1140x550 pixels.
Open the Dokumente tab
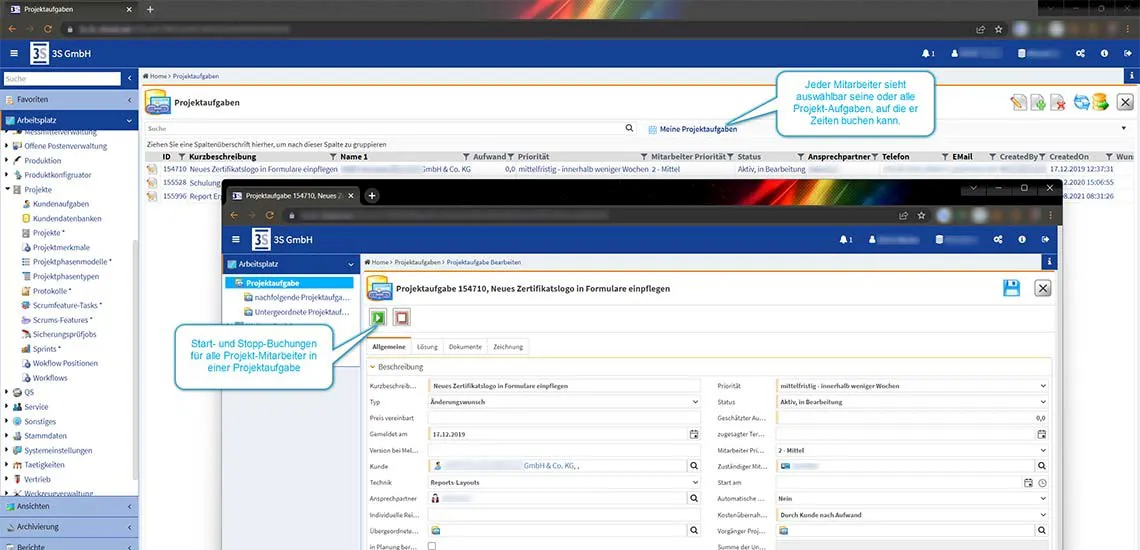tap(465, 347)
